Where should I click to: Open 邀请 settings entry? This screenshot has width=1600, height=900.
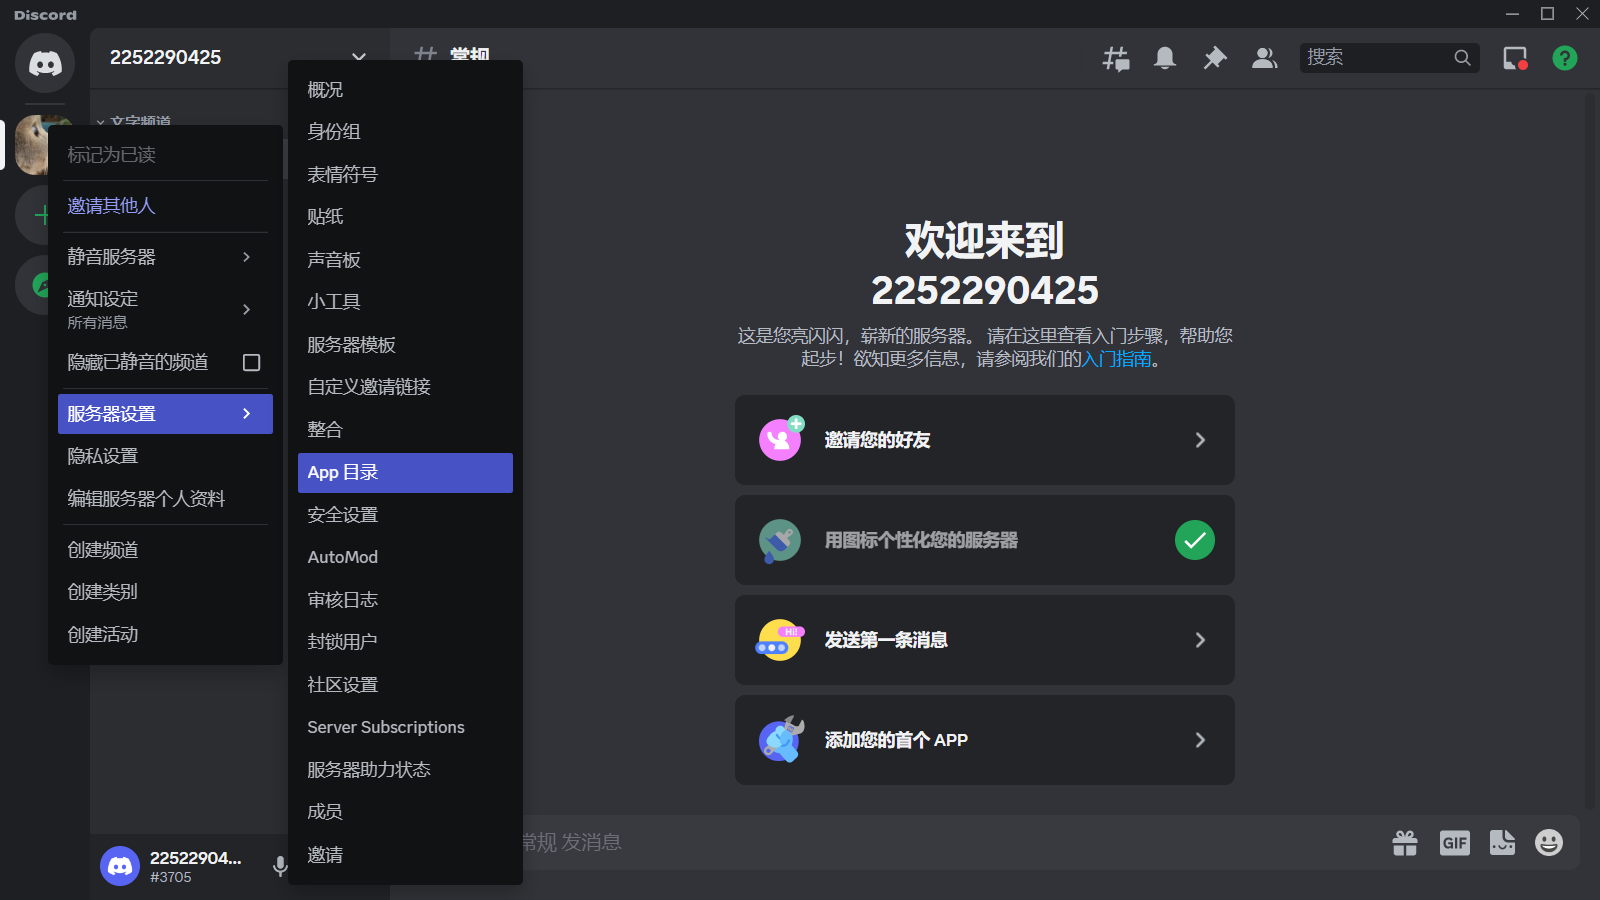(405, 855)
